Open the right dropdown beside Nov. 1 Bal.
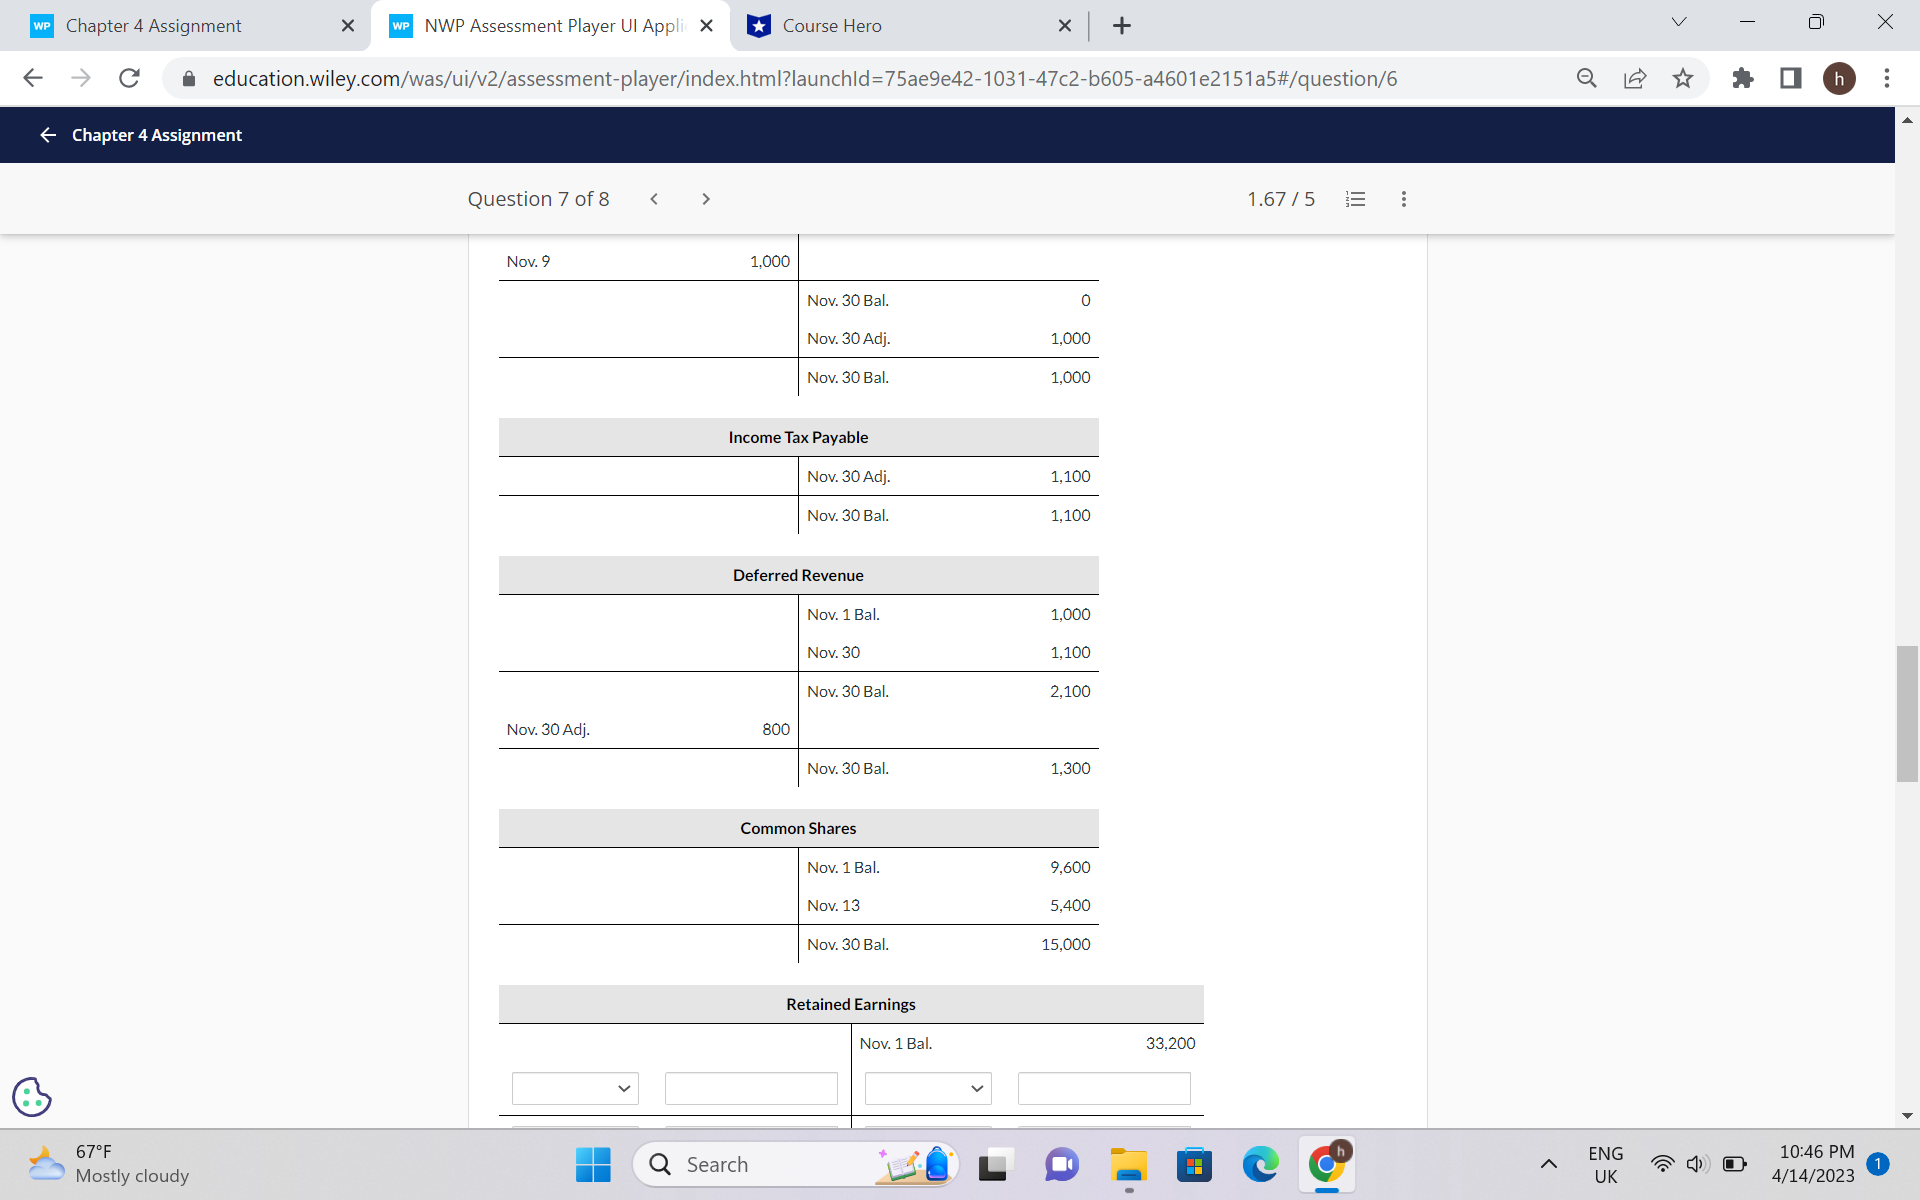 pyautogui.click(x=927, y=1088)
